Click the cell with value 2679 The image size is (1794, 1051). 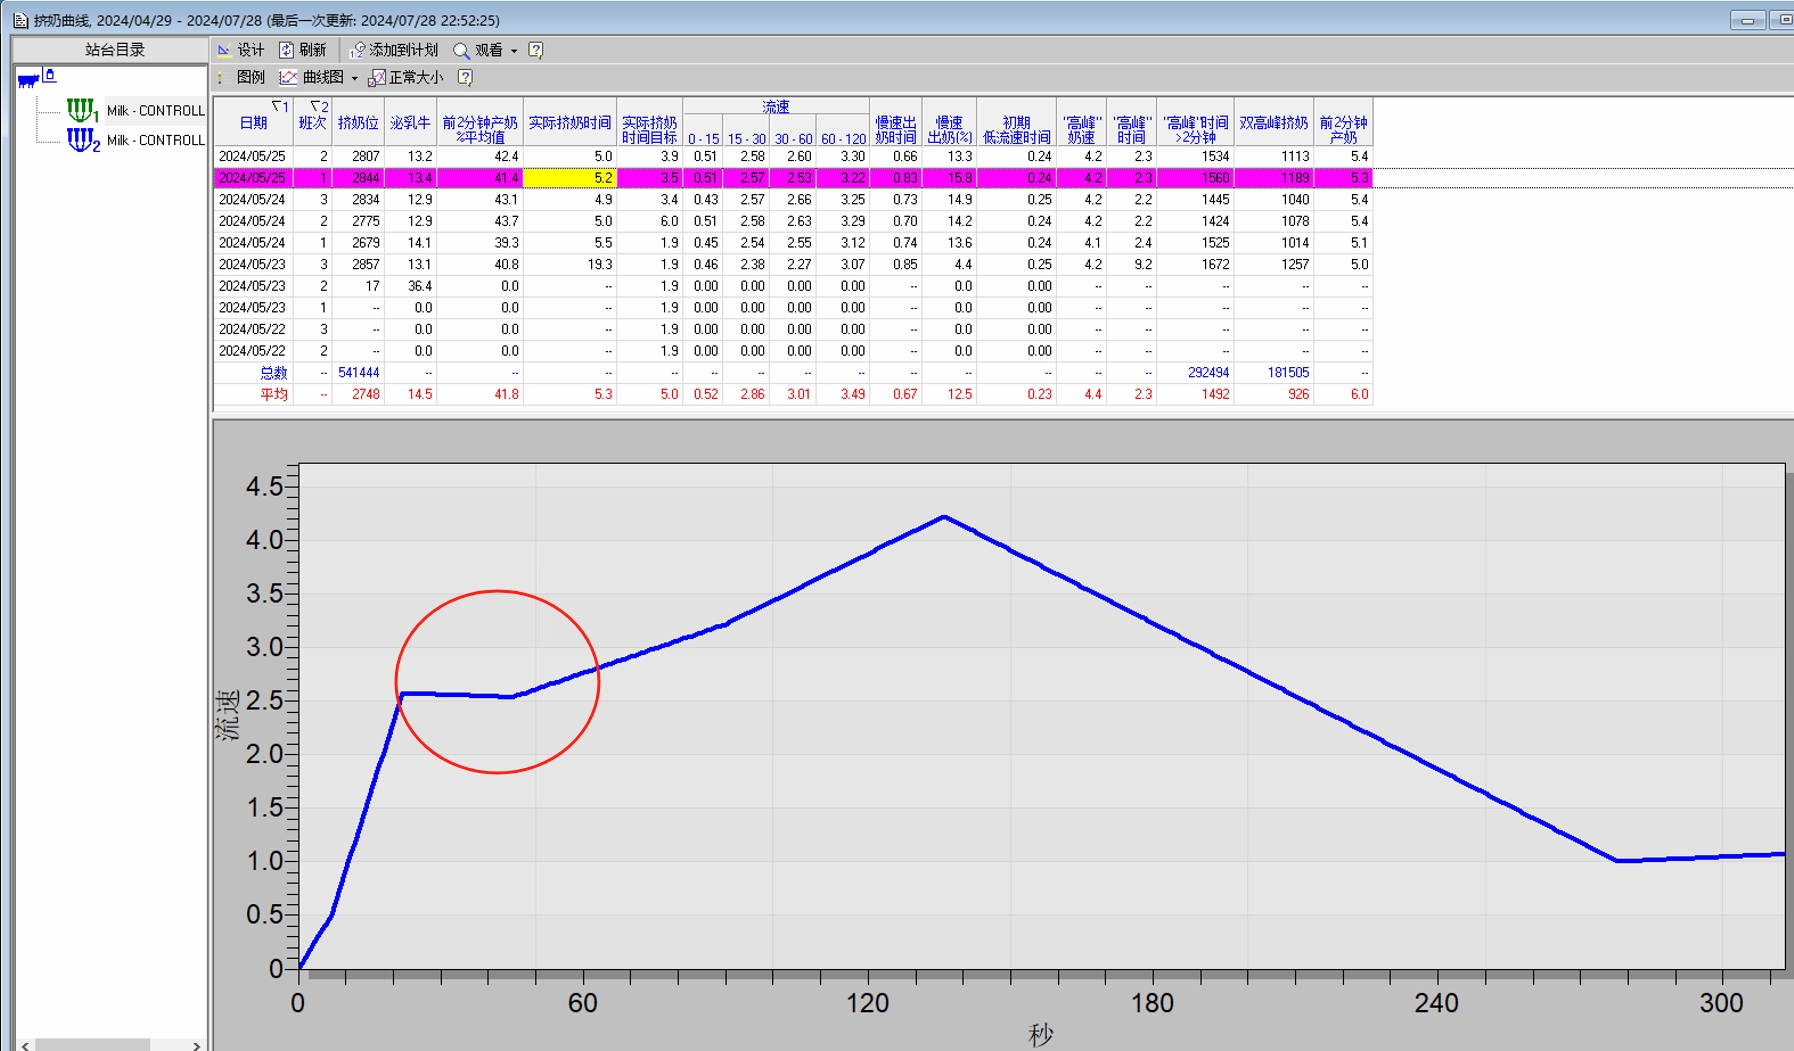[358, 243]
